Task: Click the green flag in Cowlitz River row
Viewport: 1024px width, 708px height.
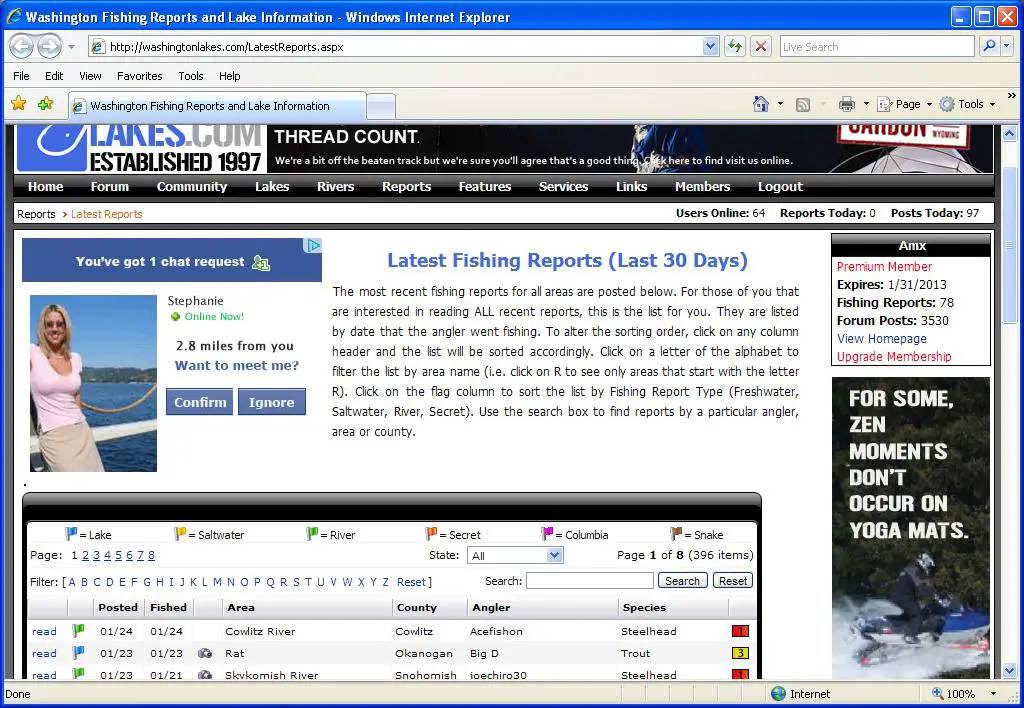Action: (x=78, y=631)
